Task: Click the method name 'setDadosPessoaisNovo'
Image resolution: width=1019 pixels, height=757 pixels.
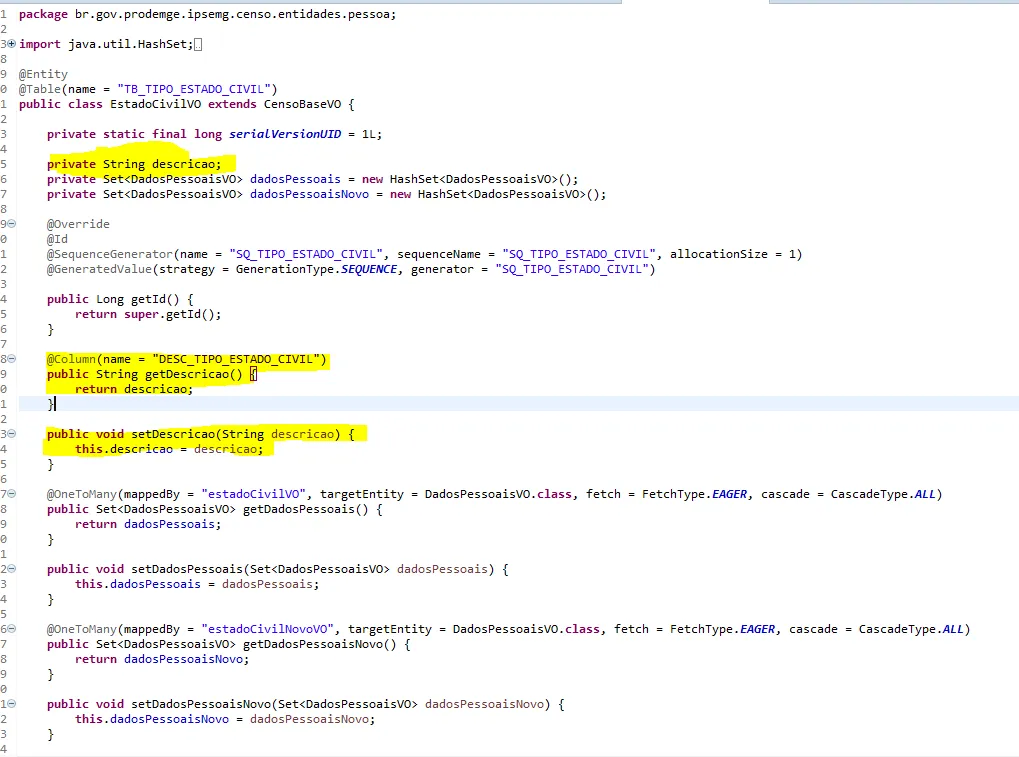Action: [201, 704]
